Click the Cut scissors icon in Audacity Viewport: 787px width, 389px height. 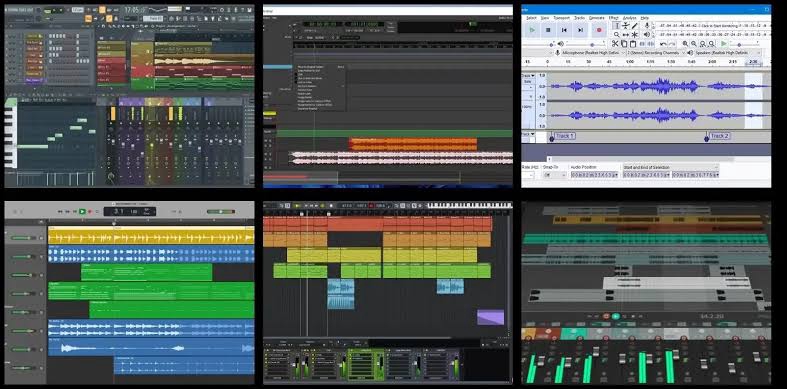tap(615, 44)
